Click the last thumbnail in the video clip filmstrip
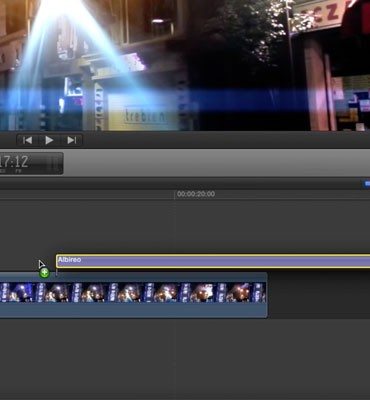Image resolution: width=370 pixels, height=400 pixels. tap(260, 293)
